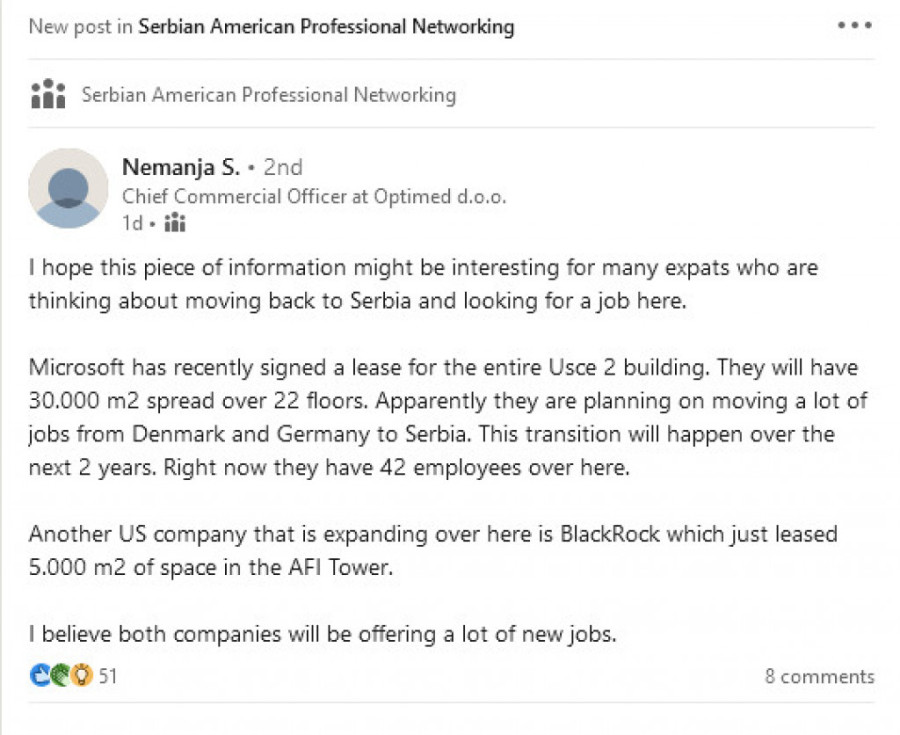Click the Chief Commercial Officer at Optimed headline
Viewport: 900px width, 735px height.
314,197
